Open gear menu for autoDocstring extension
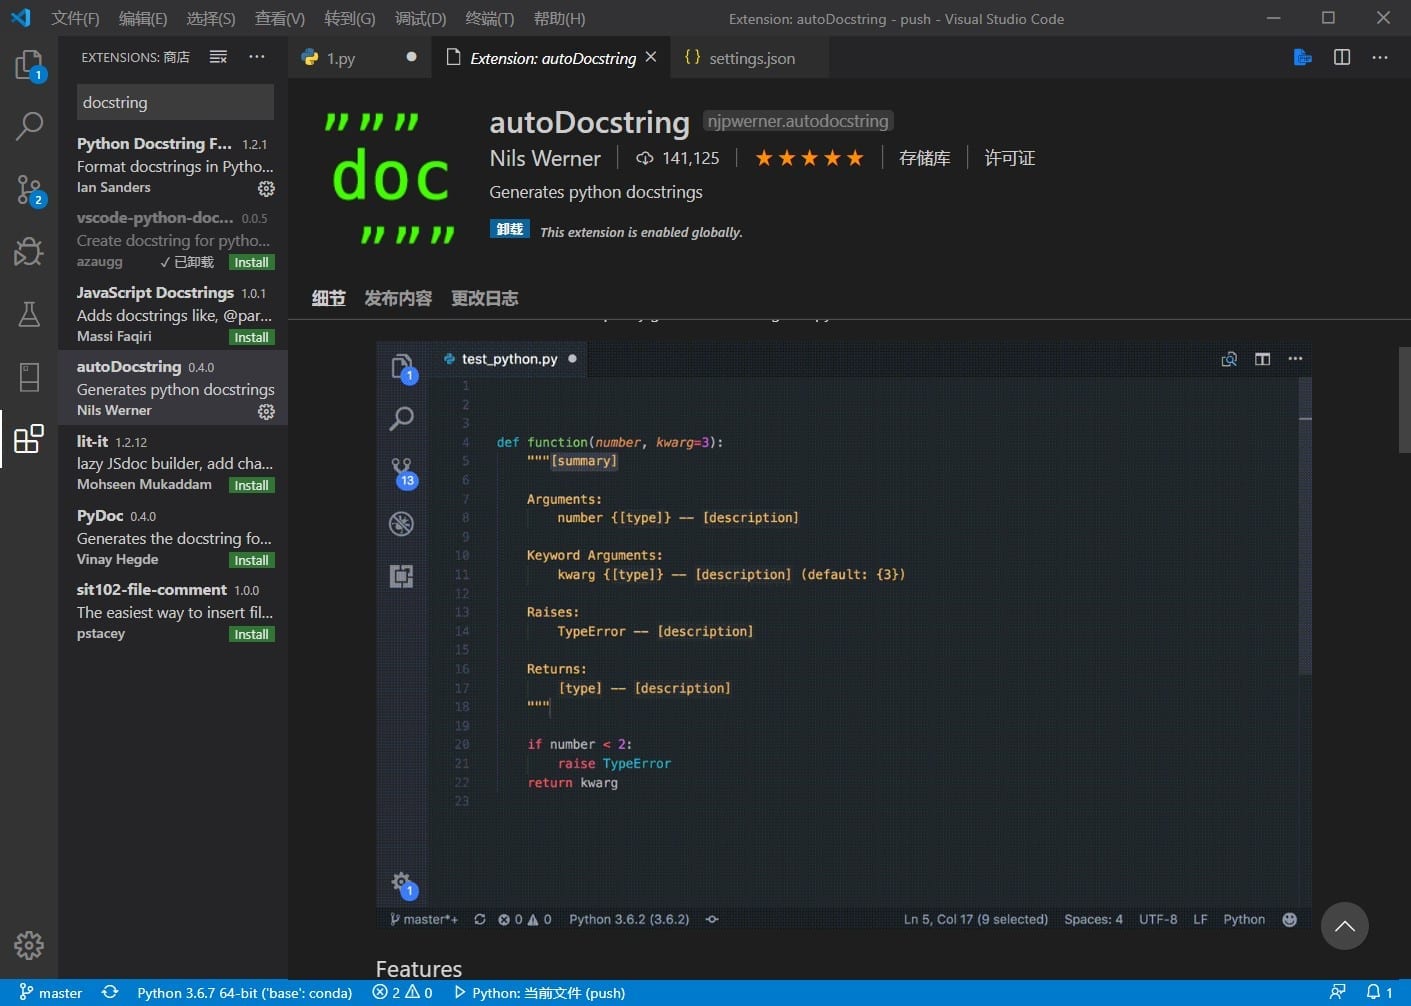Image resolution: width=1411 pixels, height=1006 pixels. point(266,411)
